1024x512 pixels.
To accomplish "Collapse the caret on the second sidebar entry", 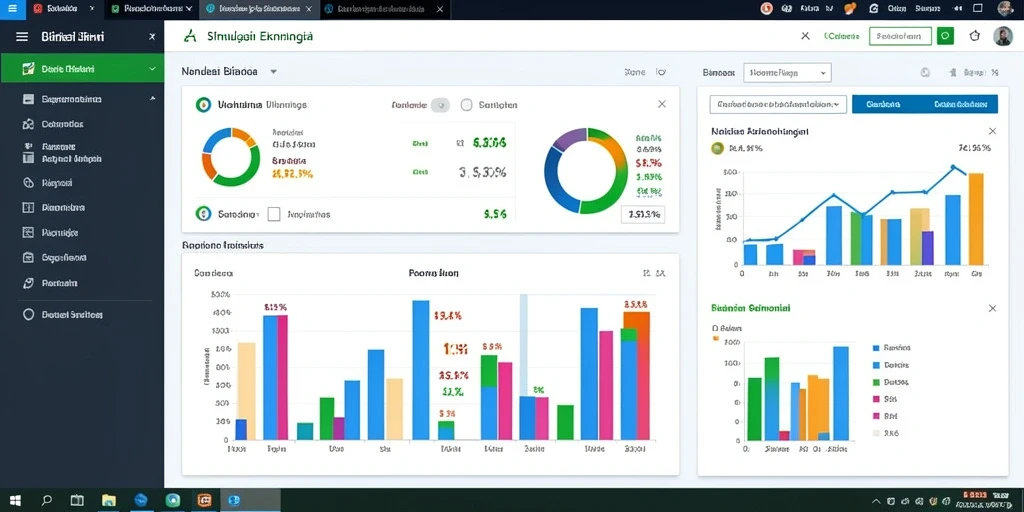I will [x=152, y=99].
